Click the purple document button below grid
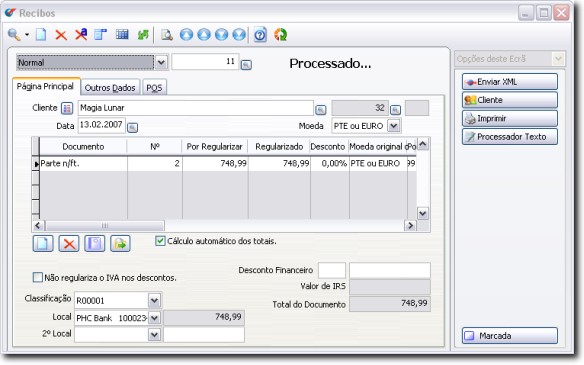 (95, 244)
